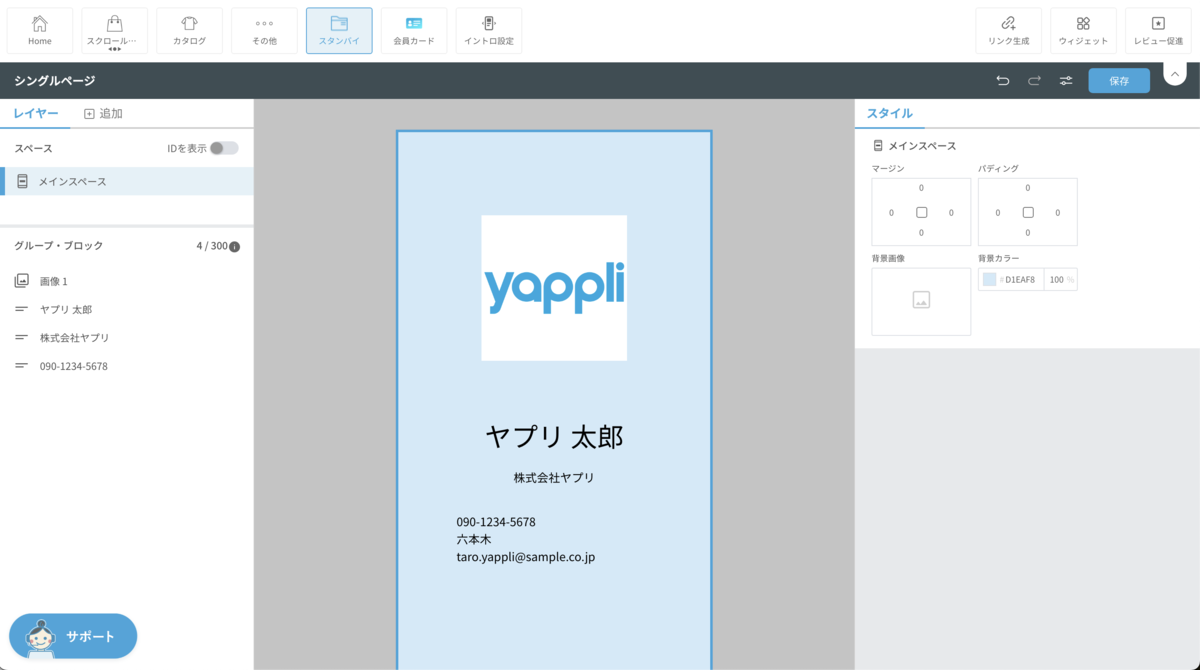Open the background color swatch D1EAF8
1200x670 pixels.
[989, 280]
